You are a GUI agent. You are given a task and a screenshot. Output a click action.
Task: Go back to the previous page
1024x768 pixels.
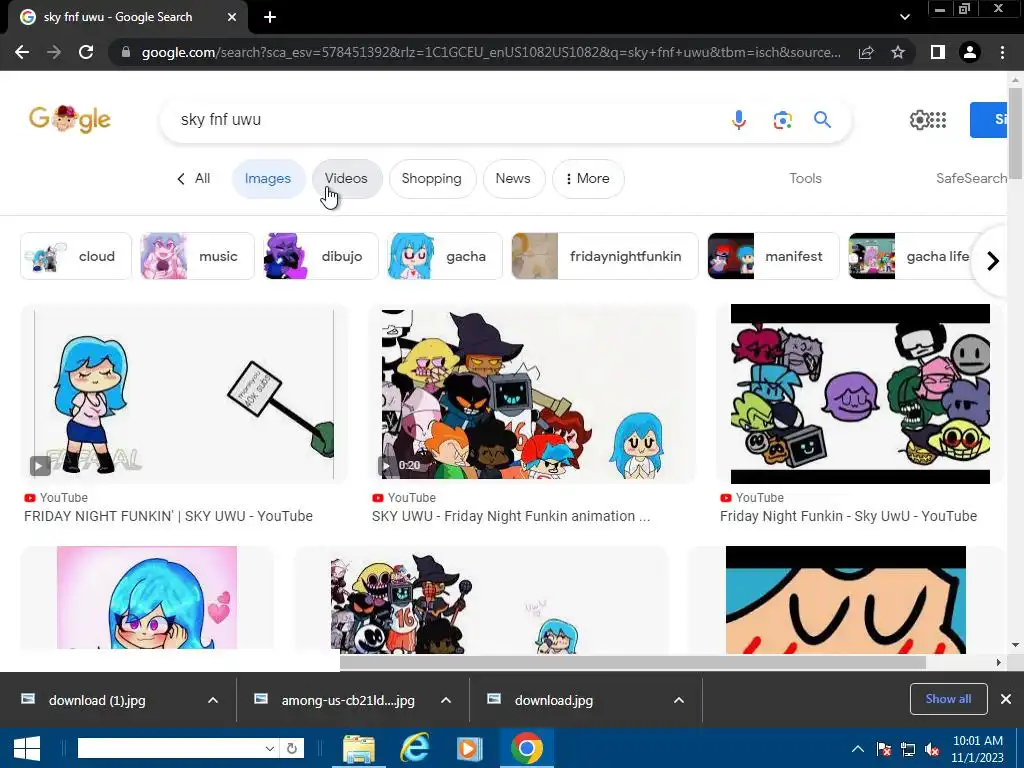(x=22, y=52)
